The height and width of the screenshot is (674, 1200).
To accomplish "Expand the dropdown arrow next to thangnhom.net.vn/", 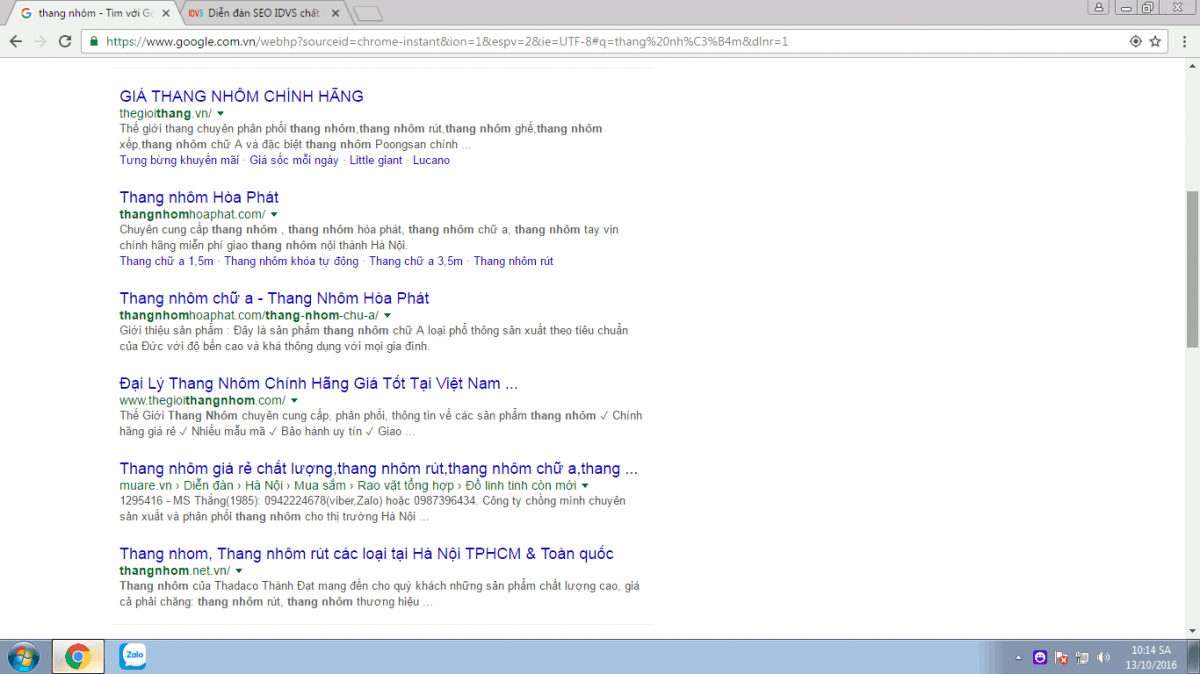I will 239,571.
